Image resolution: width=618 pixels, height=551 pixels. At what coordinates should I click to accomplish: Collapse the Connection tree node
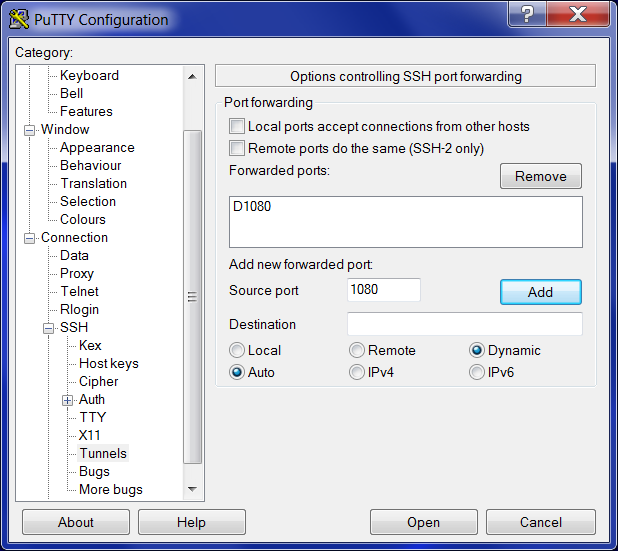point(29,238)
